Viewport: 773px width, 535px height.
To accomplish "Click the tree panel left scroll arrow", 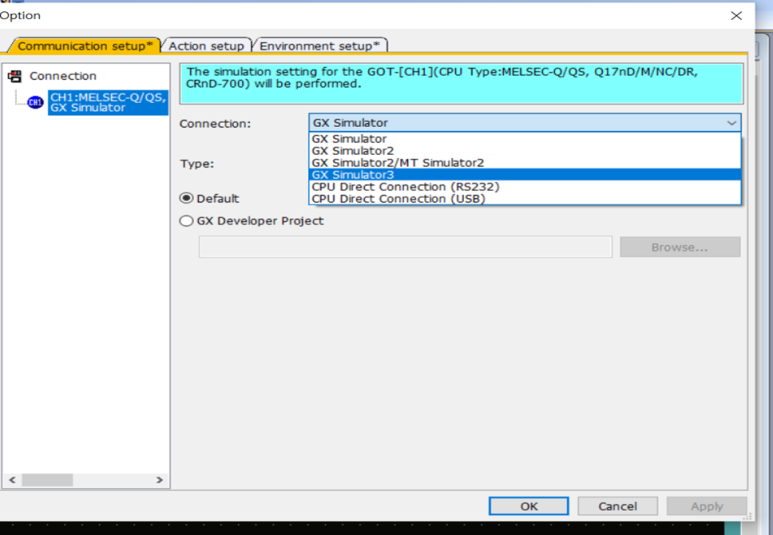I will pyautogui.click(x=12, y=480).
